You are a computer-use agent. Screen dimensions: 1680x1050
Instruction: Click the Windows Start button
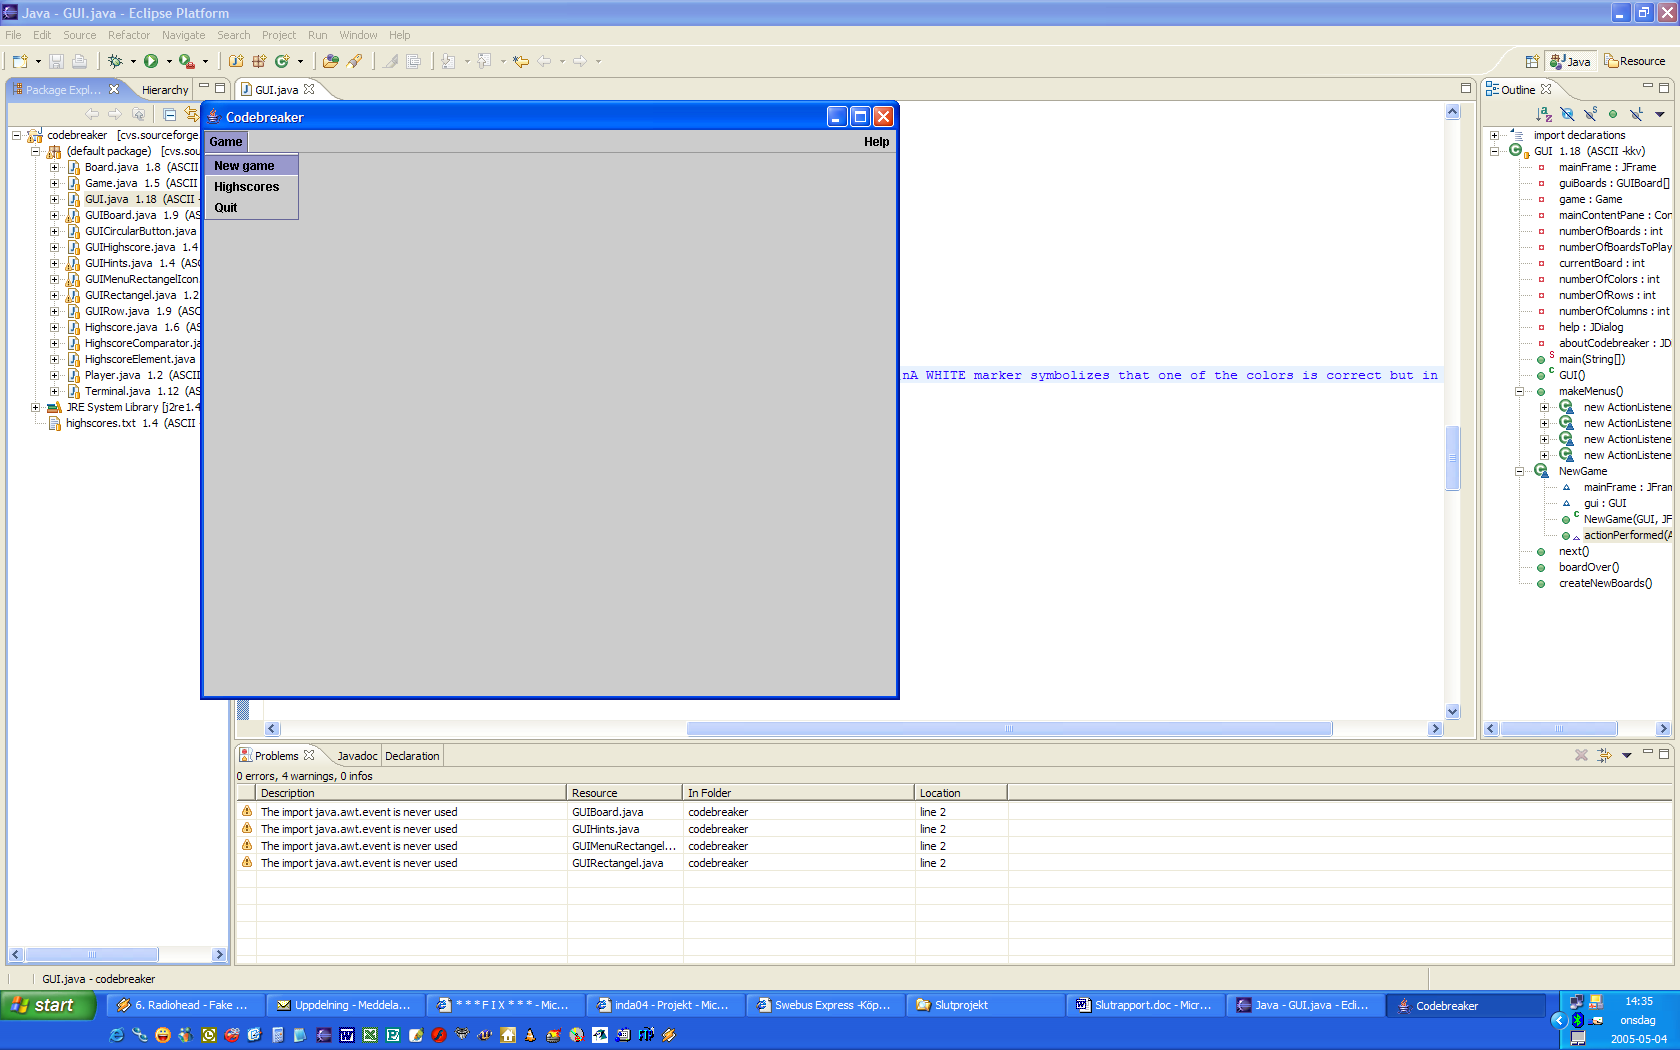pos(47,1005)
